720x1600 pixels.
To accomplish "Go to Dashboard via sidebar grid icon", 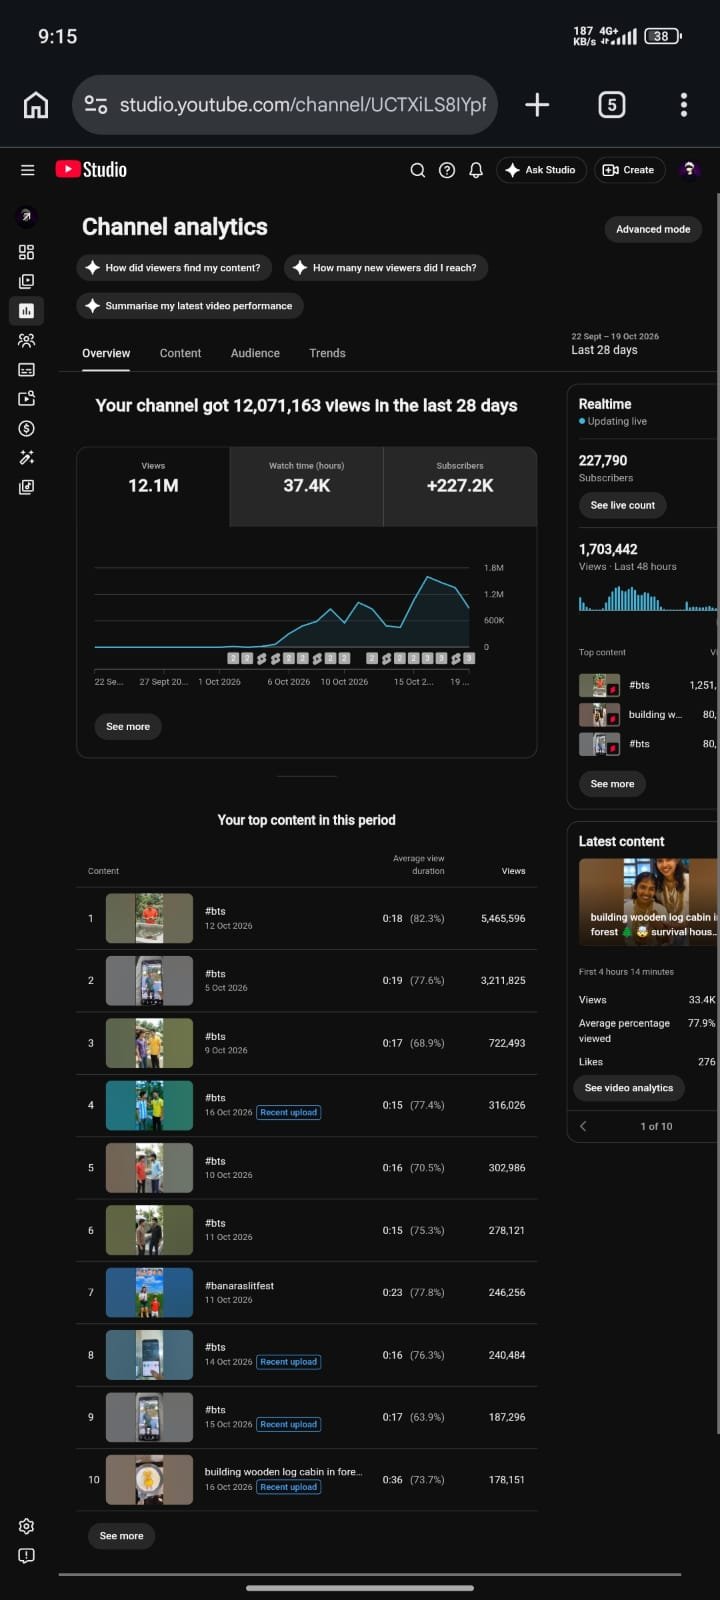I will pyautogui.click(x=27, y=252).
